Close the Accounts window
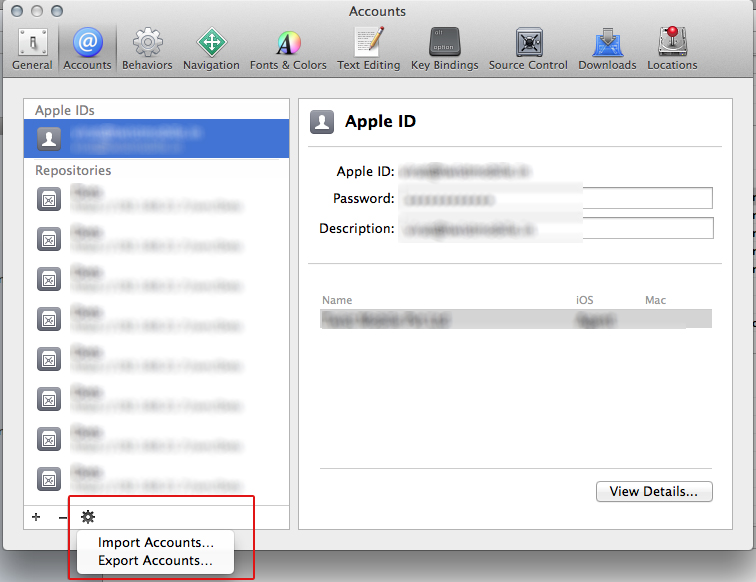The height and width of the screenshot is (582, 756). pos(17,11)
